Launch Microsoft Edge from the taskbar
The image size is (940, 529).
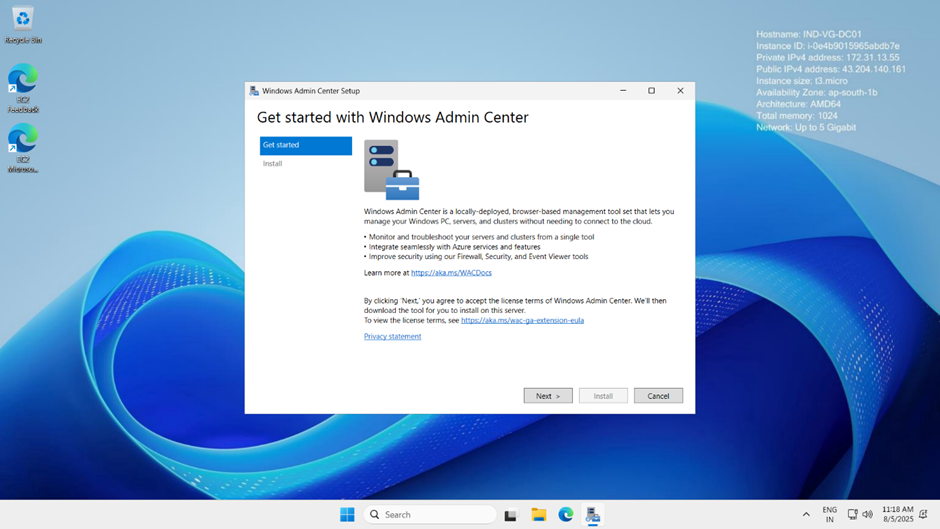coord(565,515)
